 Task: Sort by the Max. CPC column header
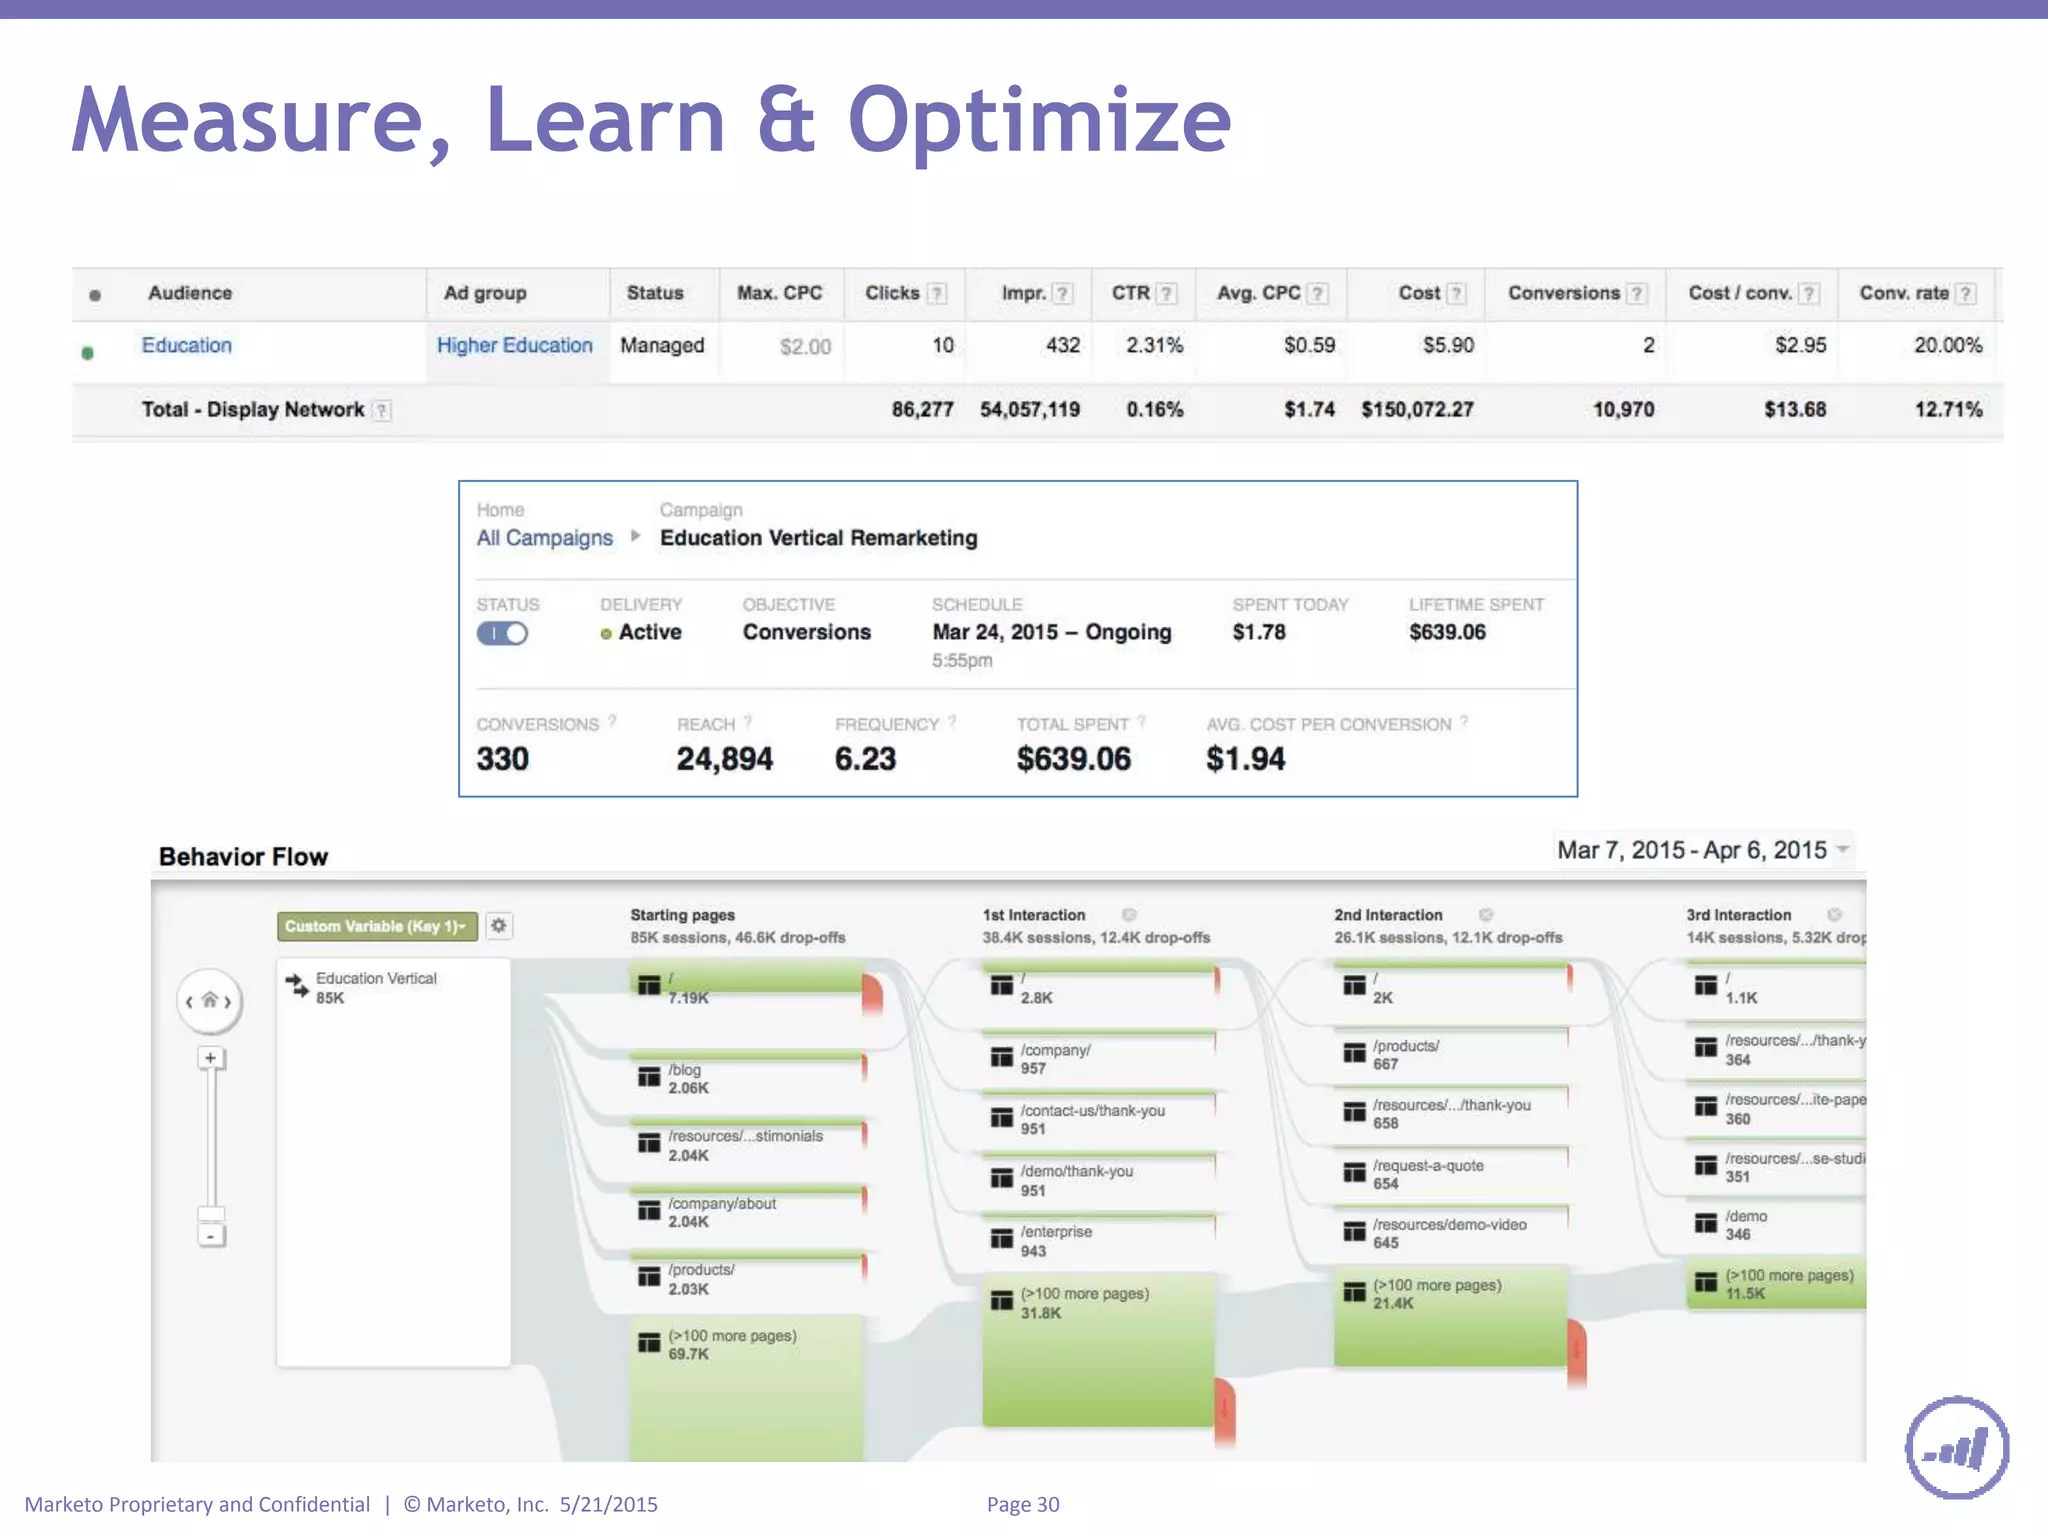tap(779, 293)
